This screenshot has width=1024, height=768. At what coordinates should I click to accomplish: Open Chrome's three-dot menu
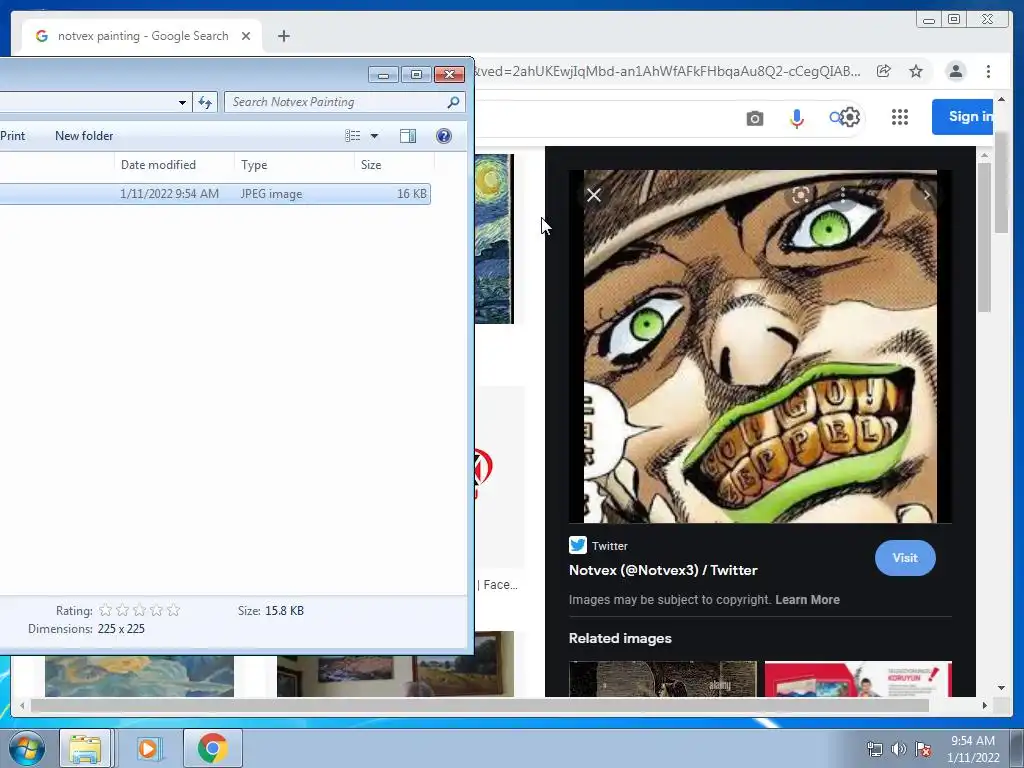point(988,71)
